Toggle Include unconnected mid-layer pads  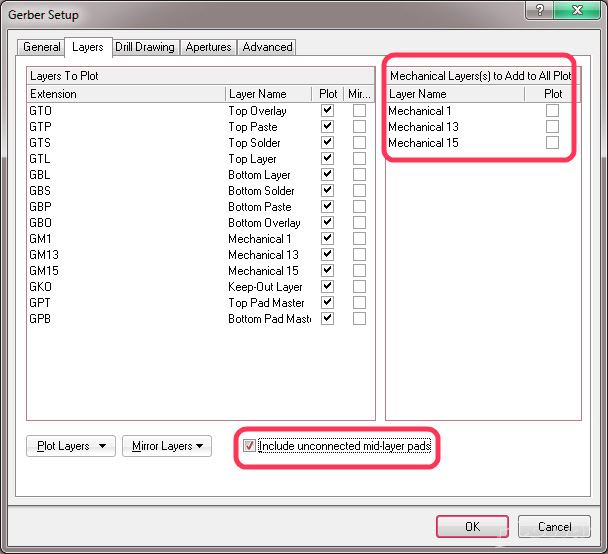[250, 446]
